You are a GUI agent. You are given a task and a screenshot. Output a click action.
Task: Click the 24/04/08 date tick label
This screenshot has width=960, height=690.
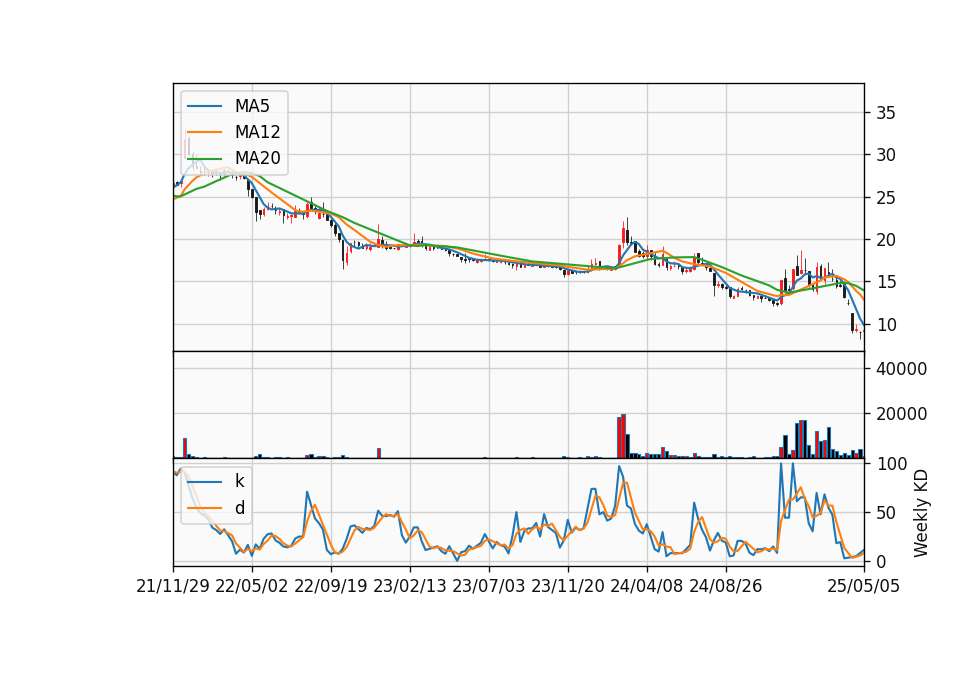pos(647,586)
